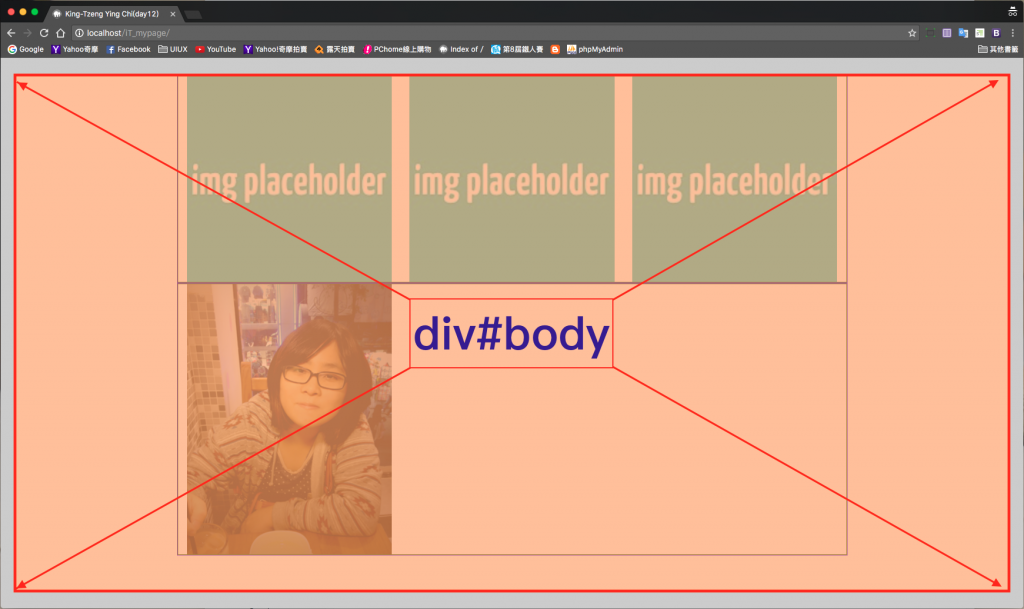This screenshot has width=1024, height=609.
Task: Reload the localhost page
Action: pyautogui.click(x=44, y=33)
